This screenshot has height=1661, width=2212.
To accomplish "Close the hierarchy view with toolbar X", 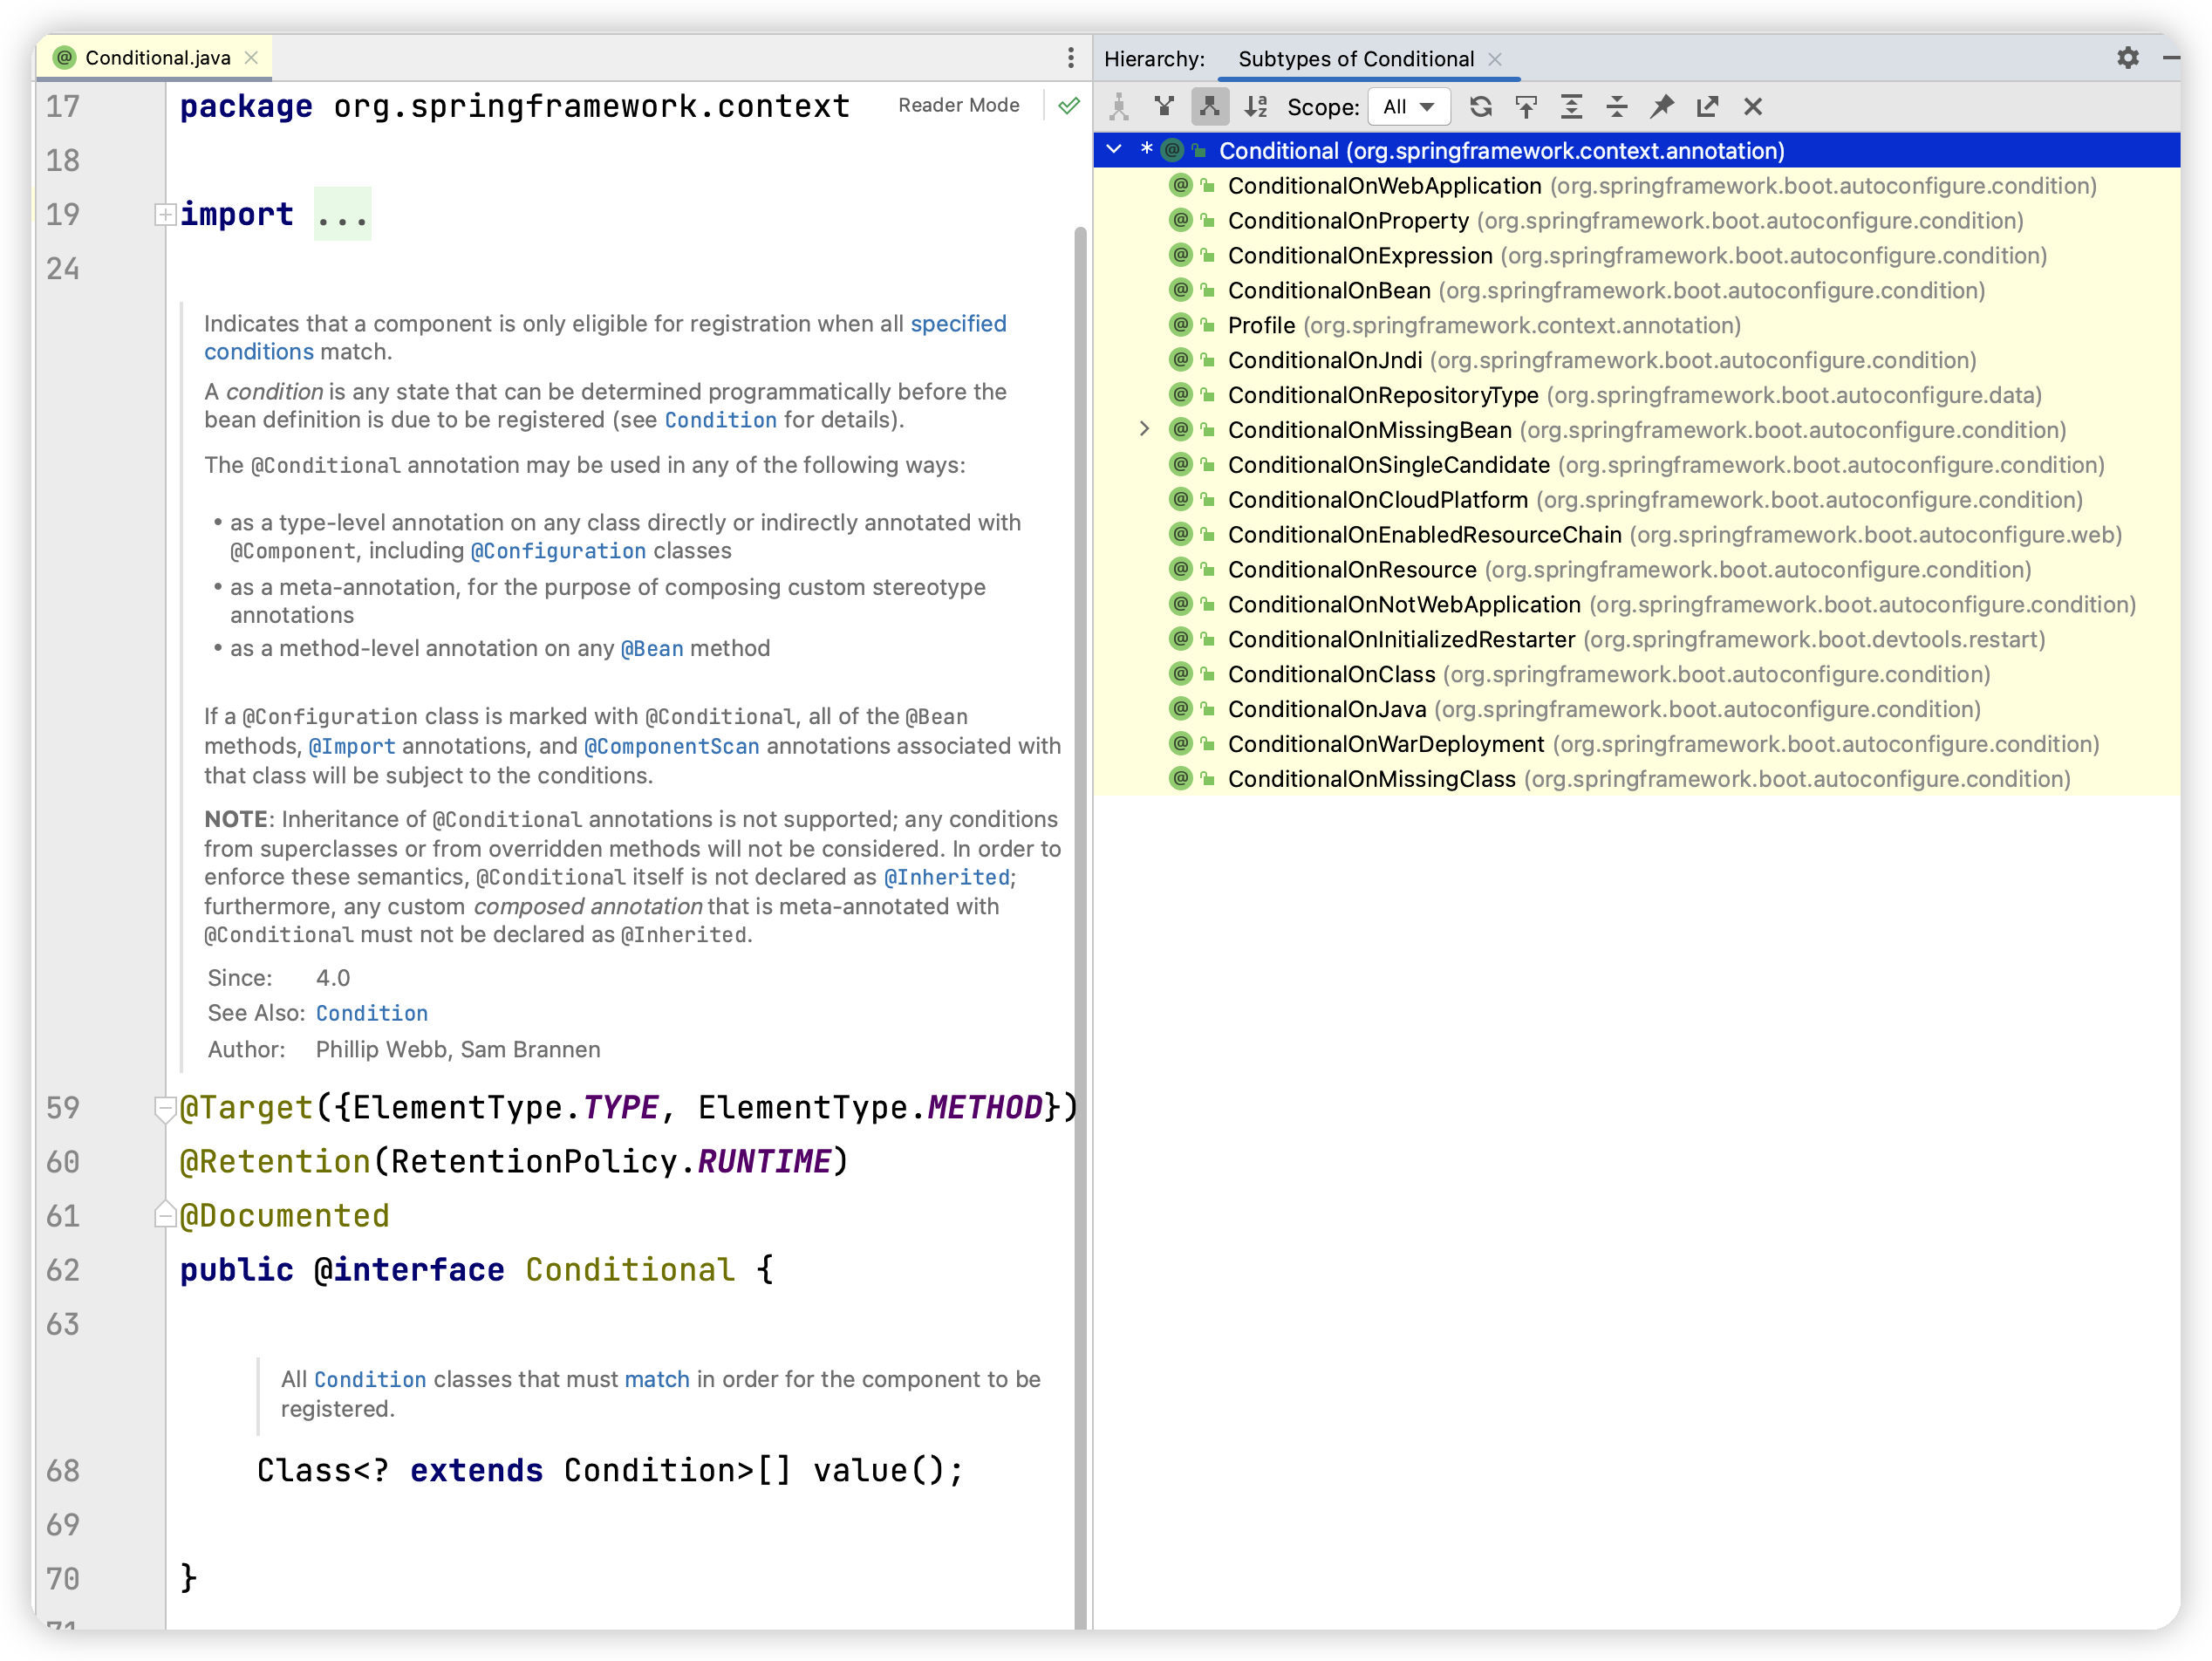I will [1753, 107].
